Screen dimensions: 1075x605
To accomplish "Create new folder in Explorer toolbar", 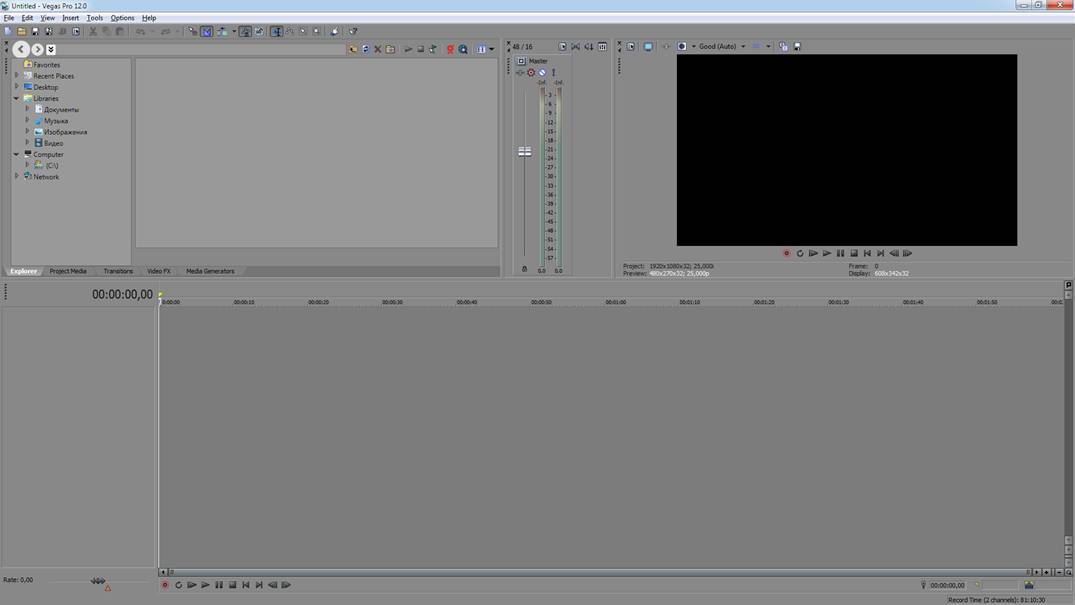I will 390,49.
